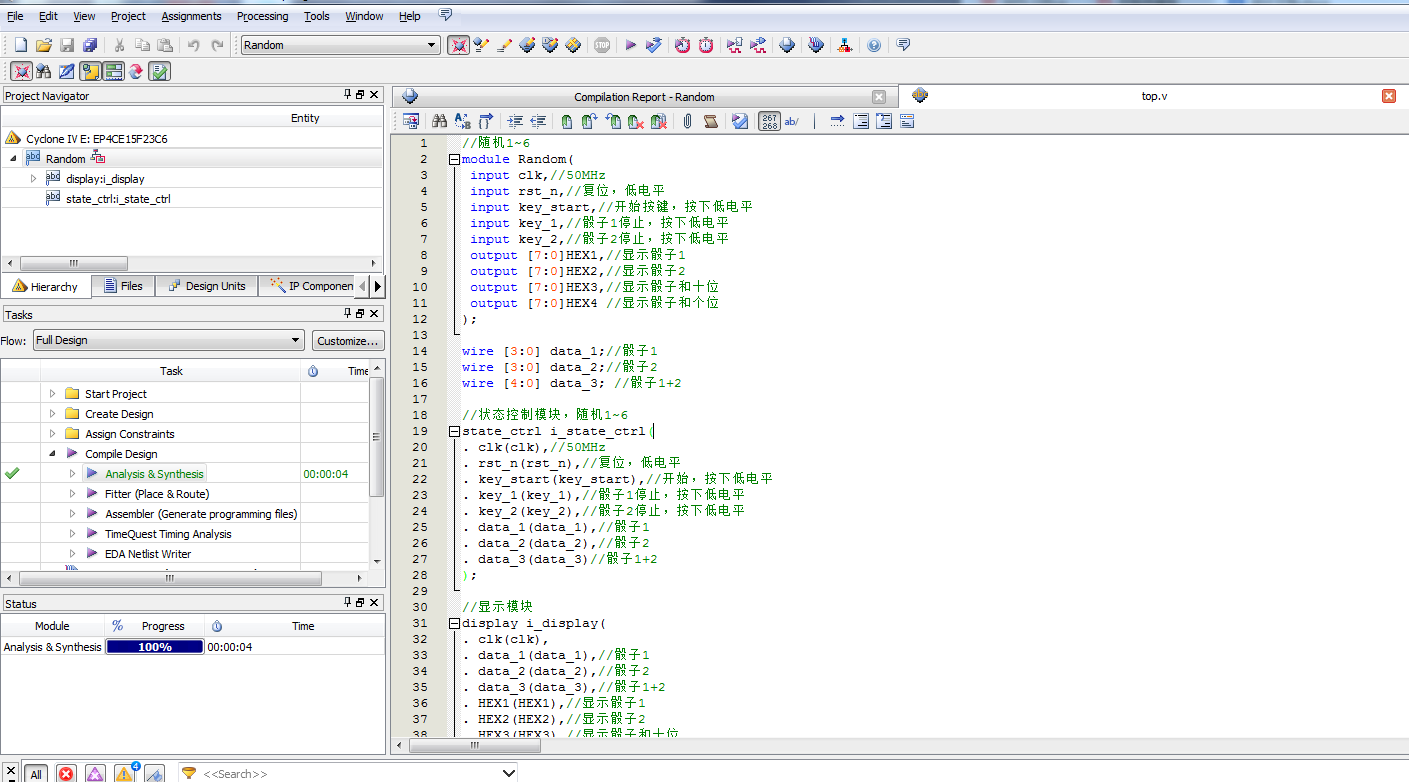Expand the Start Project task
Image resolution: width=1409 pixels, height=782 pixels.
[x=53, y=394]
